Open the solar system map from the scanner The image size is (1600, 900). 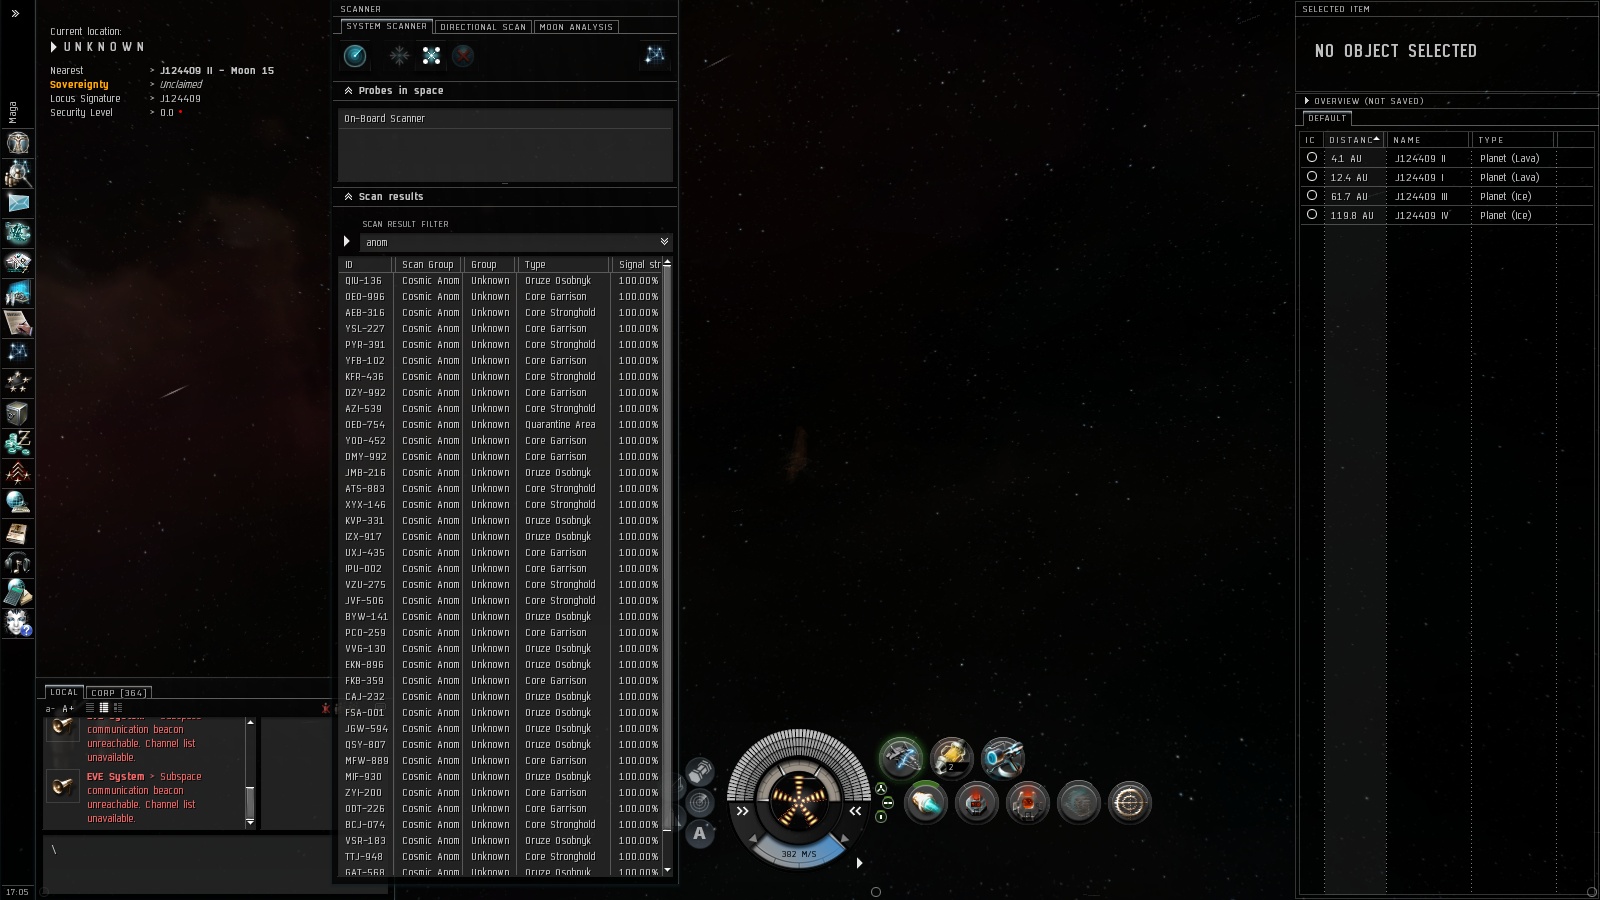[x=655, y=55]
